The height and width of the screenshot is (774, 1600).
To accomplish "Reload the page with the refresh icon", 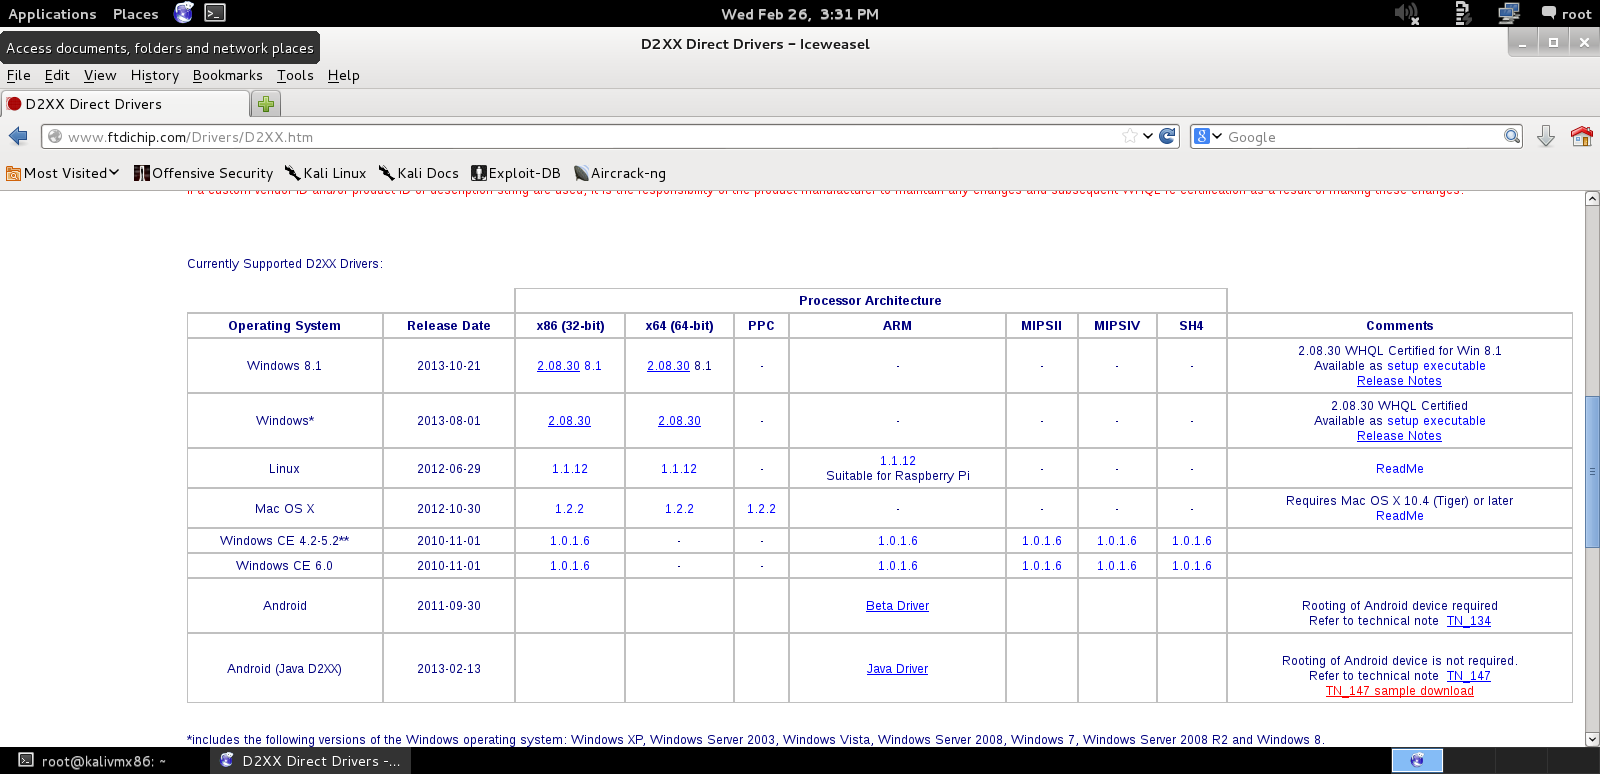I will (1167, 136).
